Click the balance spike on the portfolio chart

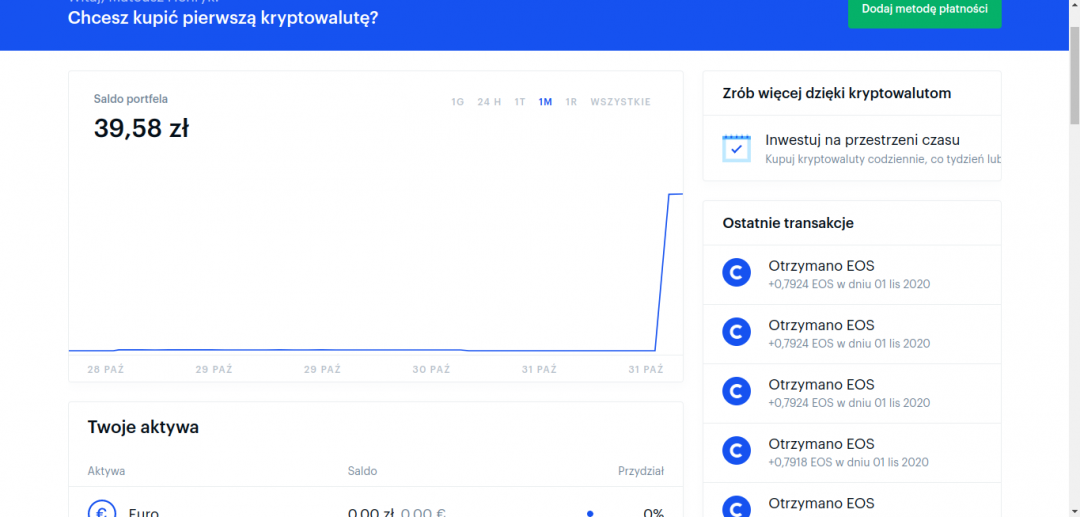coord(662,270)
